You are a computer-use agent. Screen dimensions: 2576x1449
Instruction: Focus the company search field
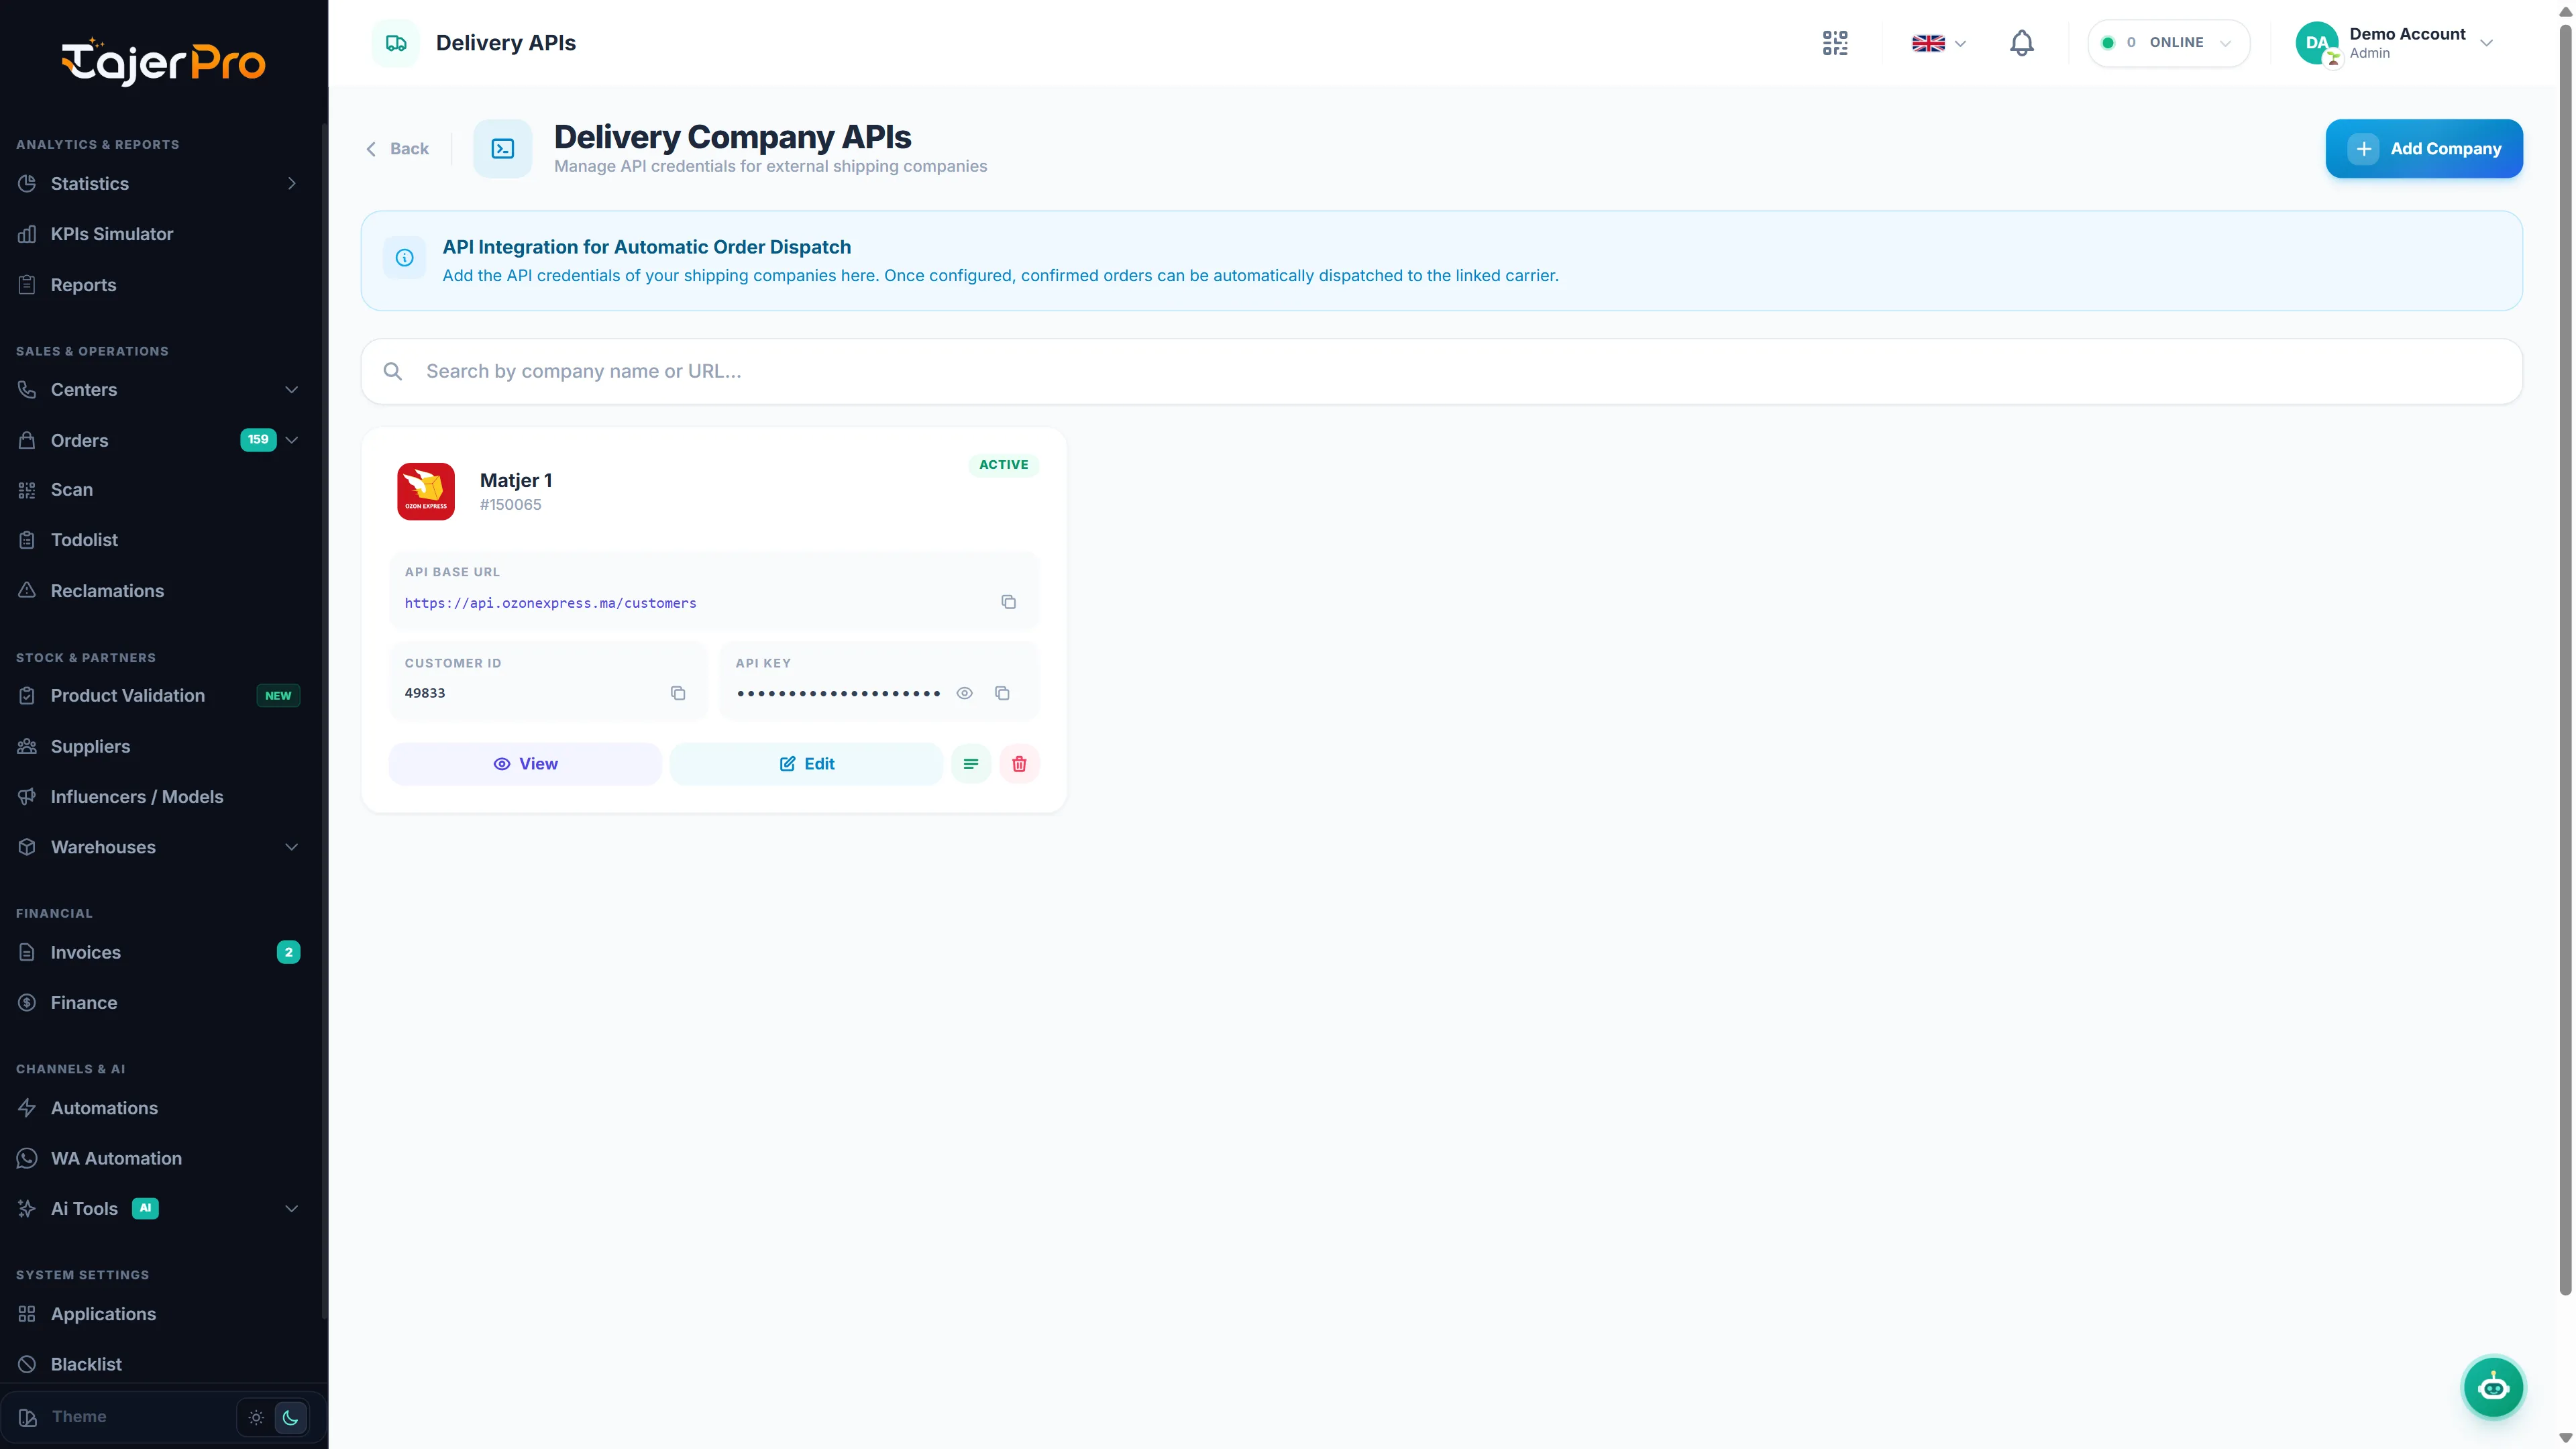(1441, 371)
